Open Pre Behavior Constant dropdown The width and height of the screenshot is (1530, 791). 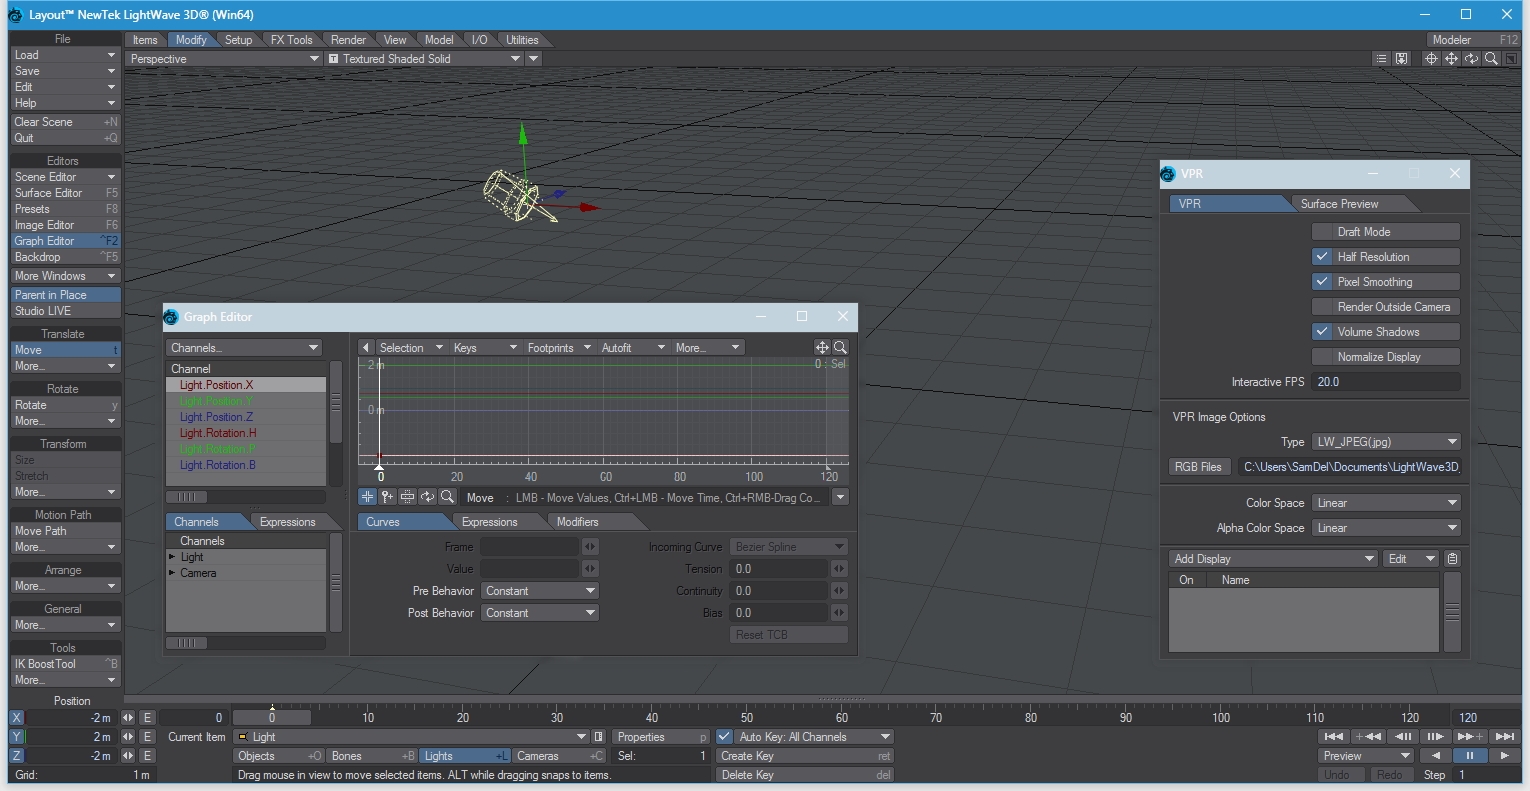tap(540, 591)
